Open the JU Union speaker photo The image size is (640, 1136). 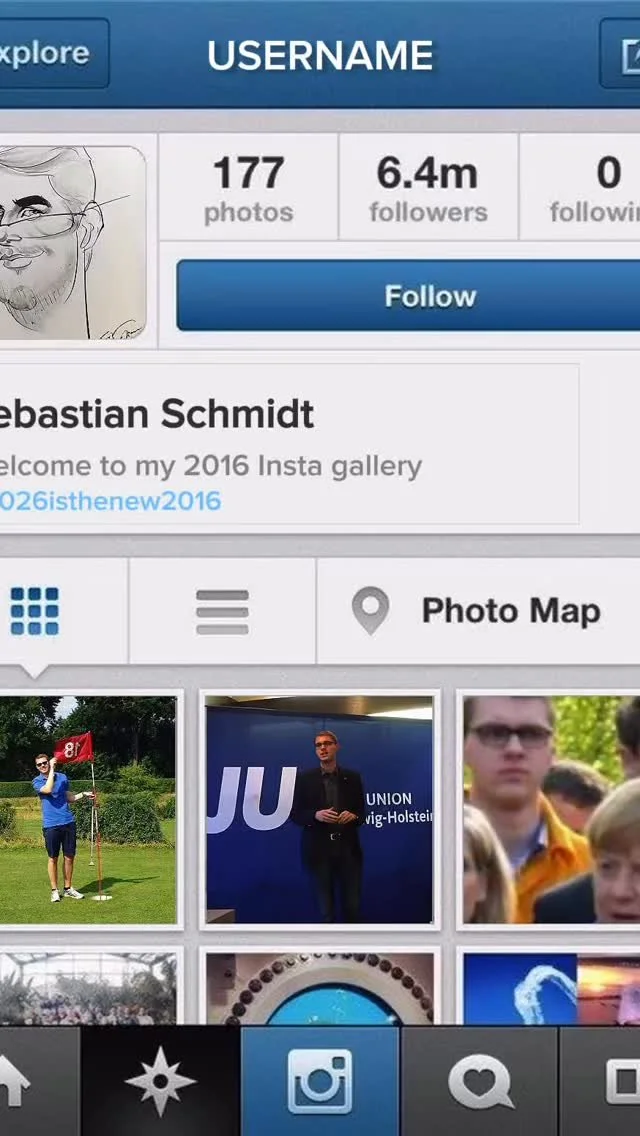coord(320,809)
